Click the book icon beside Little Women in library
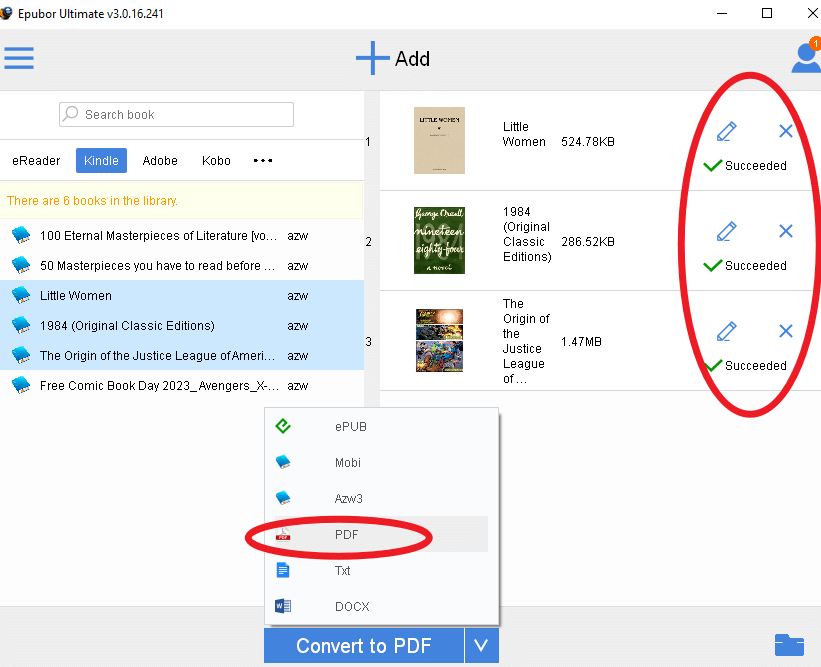Screen dimensions: 821x667 (x=21, y=295)
